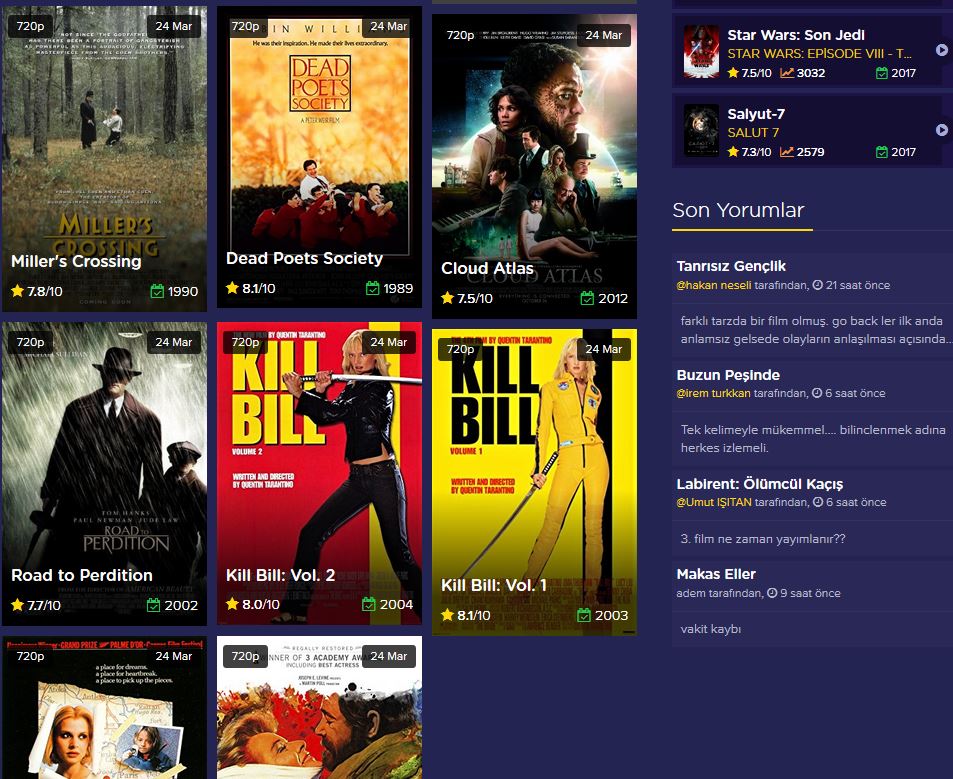Screen dimensions: 953x779
Task: Click the view count 3032
Action: coord(811,73)
